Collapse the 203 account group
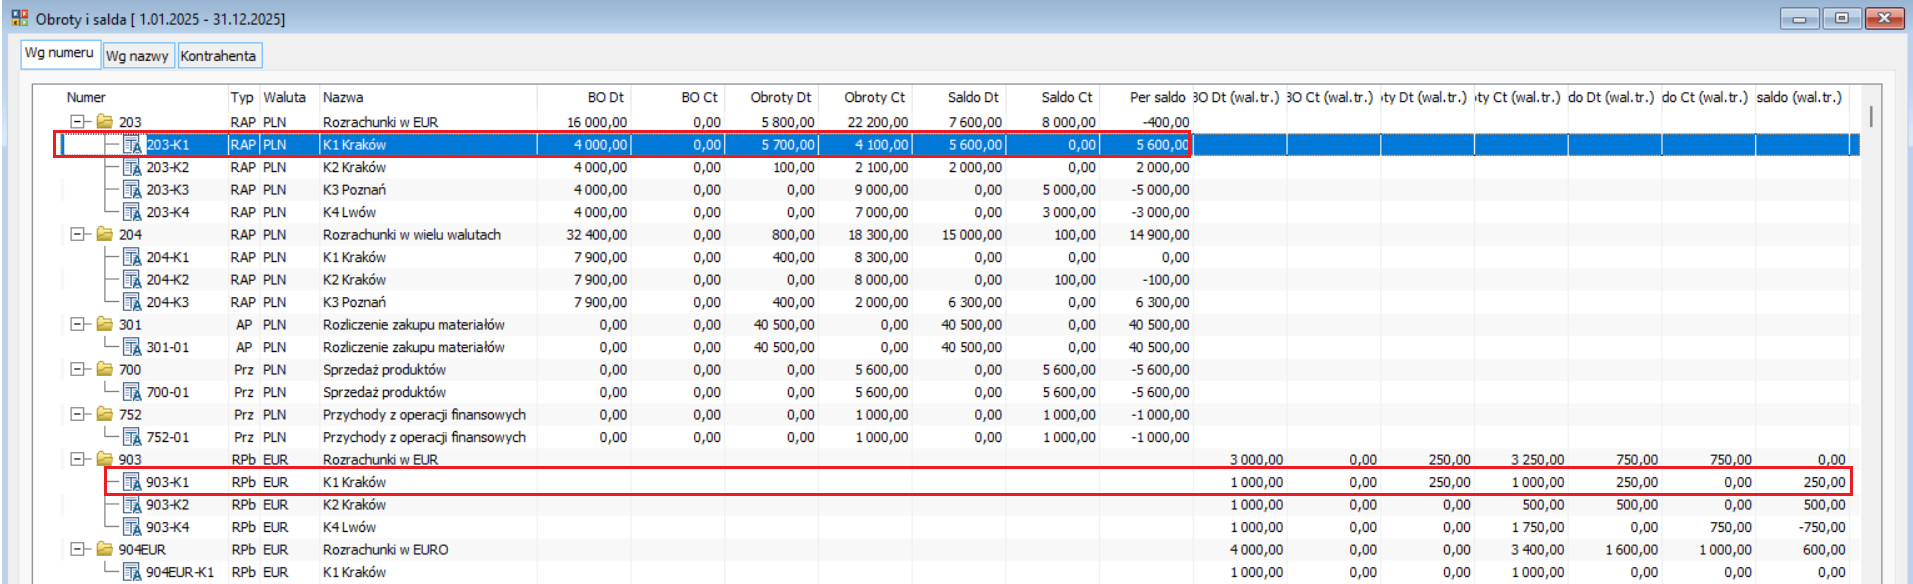Viewport: 1913px width, 584px height. coord(77,122)
